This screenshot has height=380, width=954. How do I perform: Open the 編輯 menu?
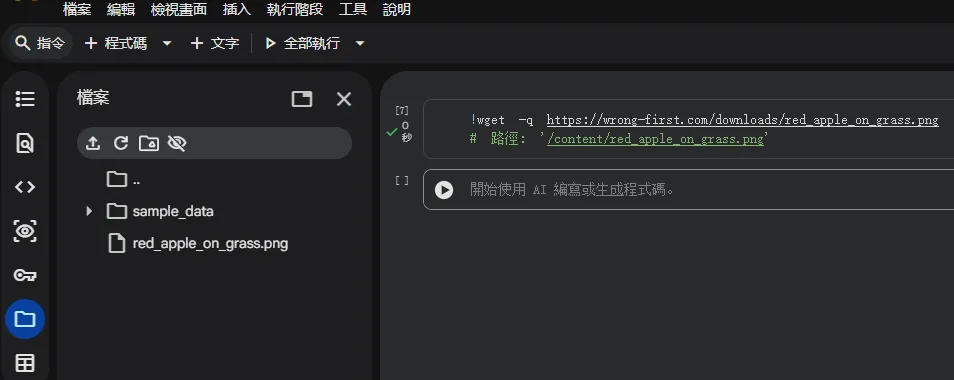point(120,9)
